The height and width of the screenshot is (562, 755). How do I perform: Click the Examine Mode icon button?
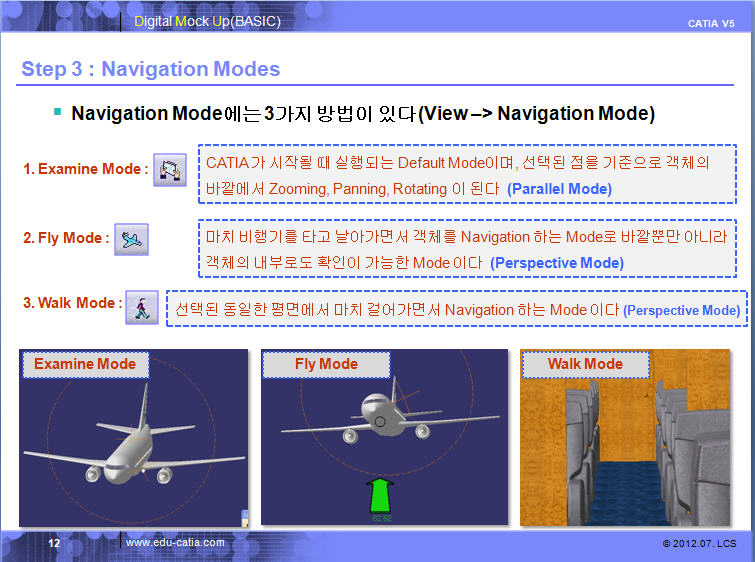click(172, 168)
